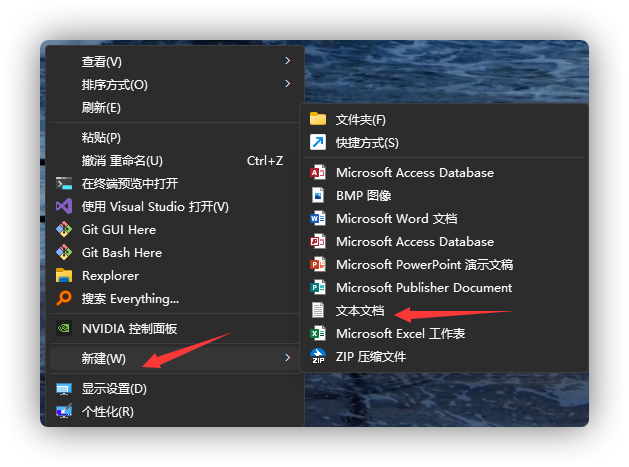Image resolution: width=629 pixels, height=467 pixels.
Task: Create new 文本文档
Action: tap(444, 311)
